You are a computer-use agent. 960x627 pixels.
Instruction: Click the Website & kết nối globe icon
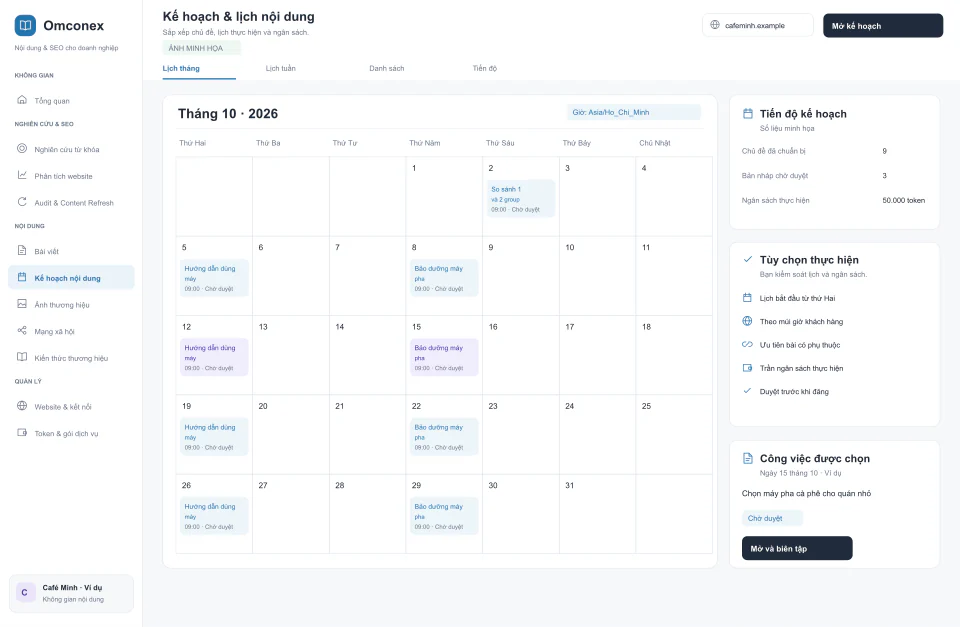[22, 406]
